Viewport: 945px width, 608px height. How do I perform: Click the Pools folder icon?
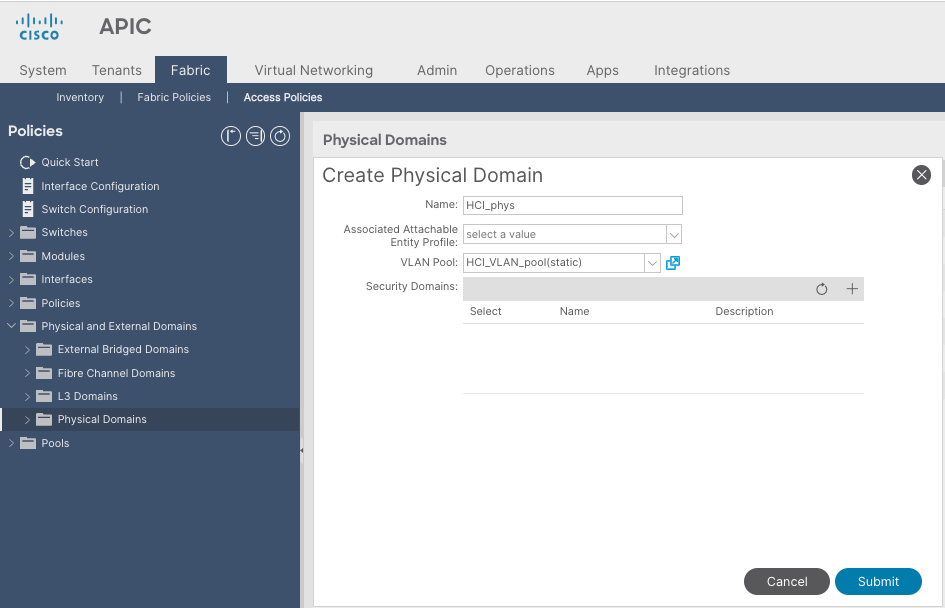28,443
